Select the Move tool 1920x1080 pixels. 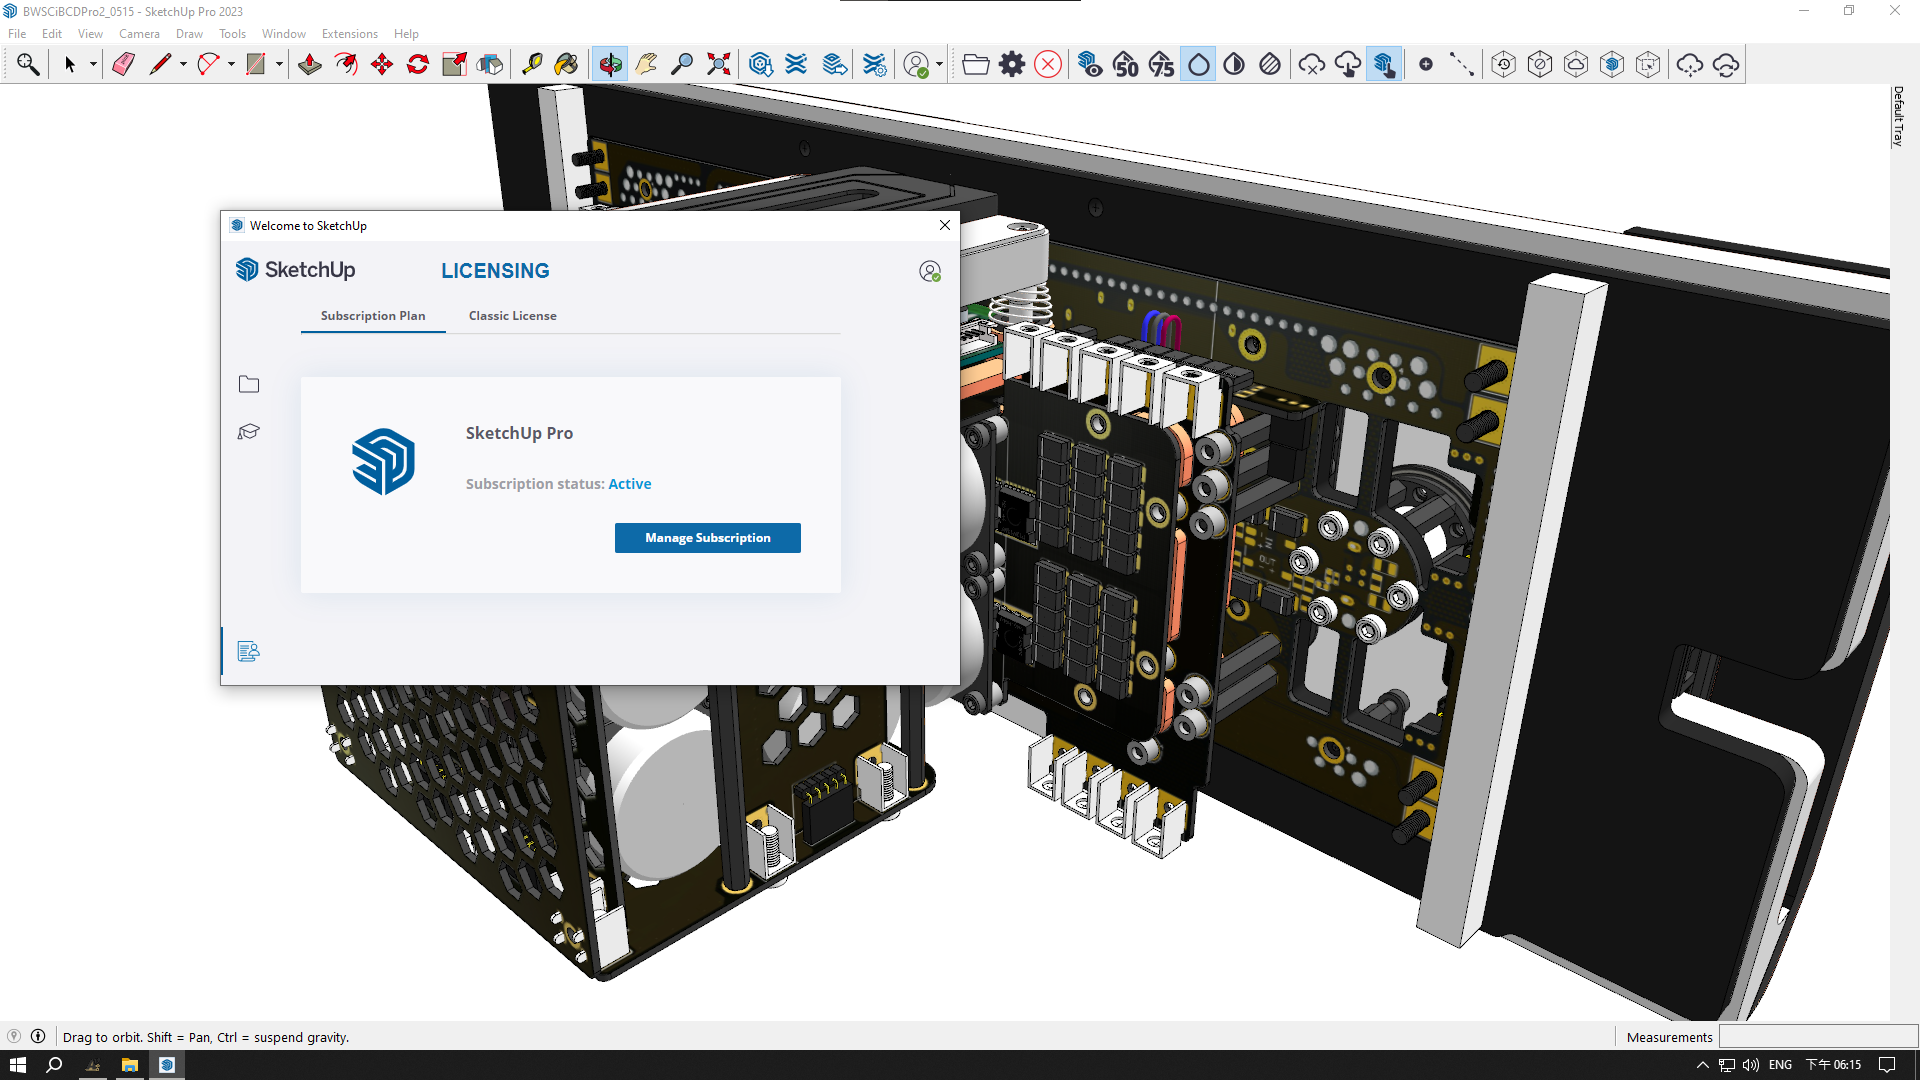click(382, 65)
